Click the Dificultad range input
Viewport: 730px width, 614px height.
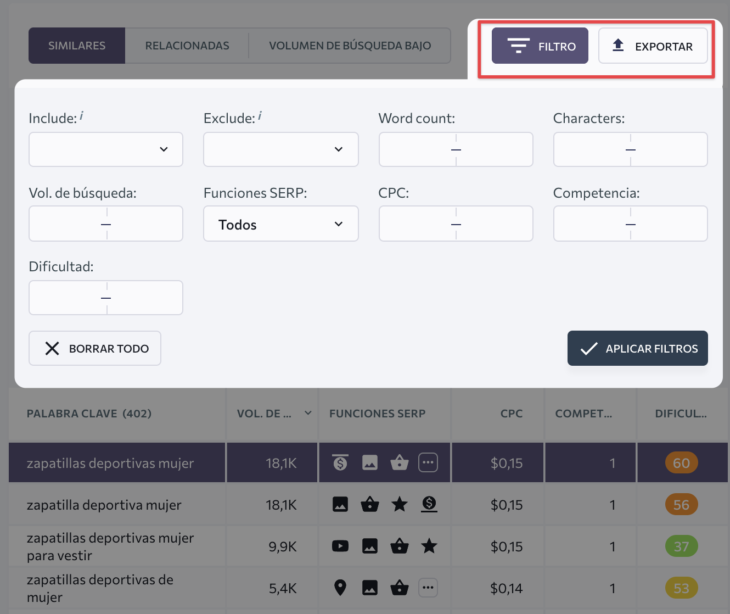coord(106,298)
